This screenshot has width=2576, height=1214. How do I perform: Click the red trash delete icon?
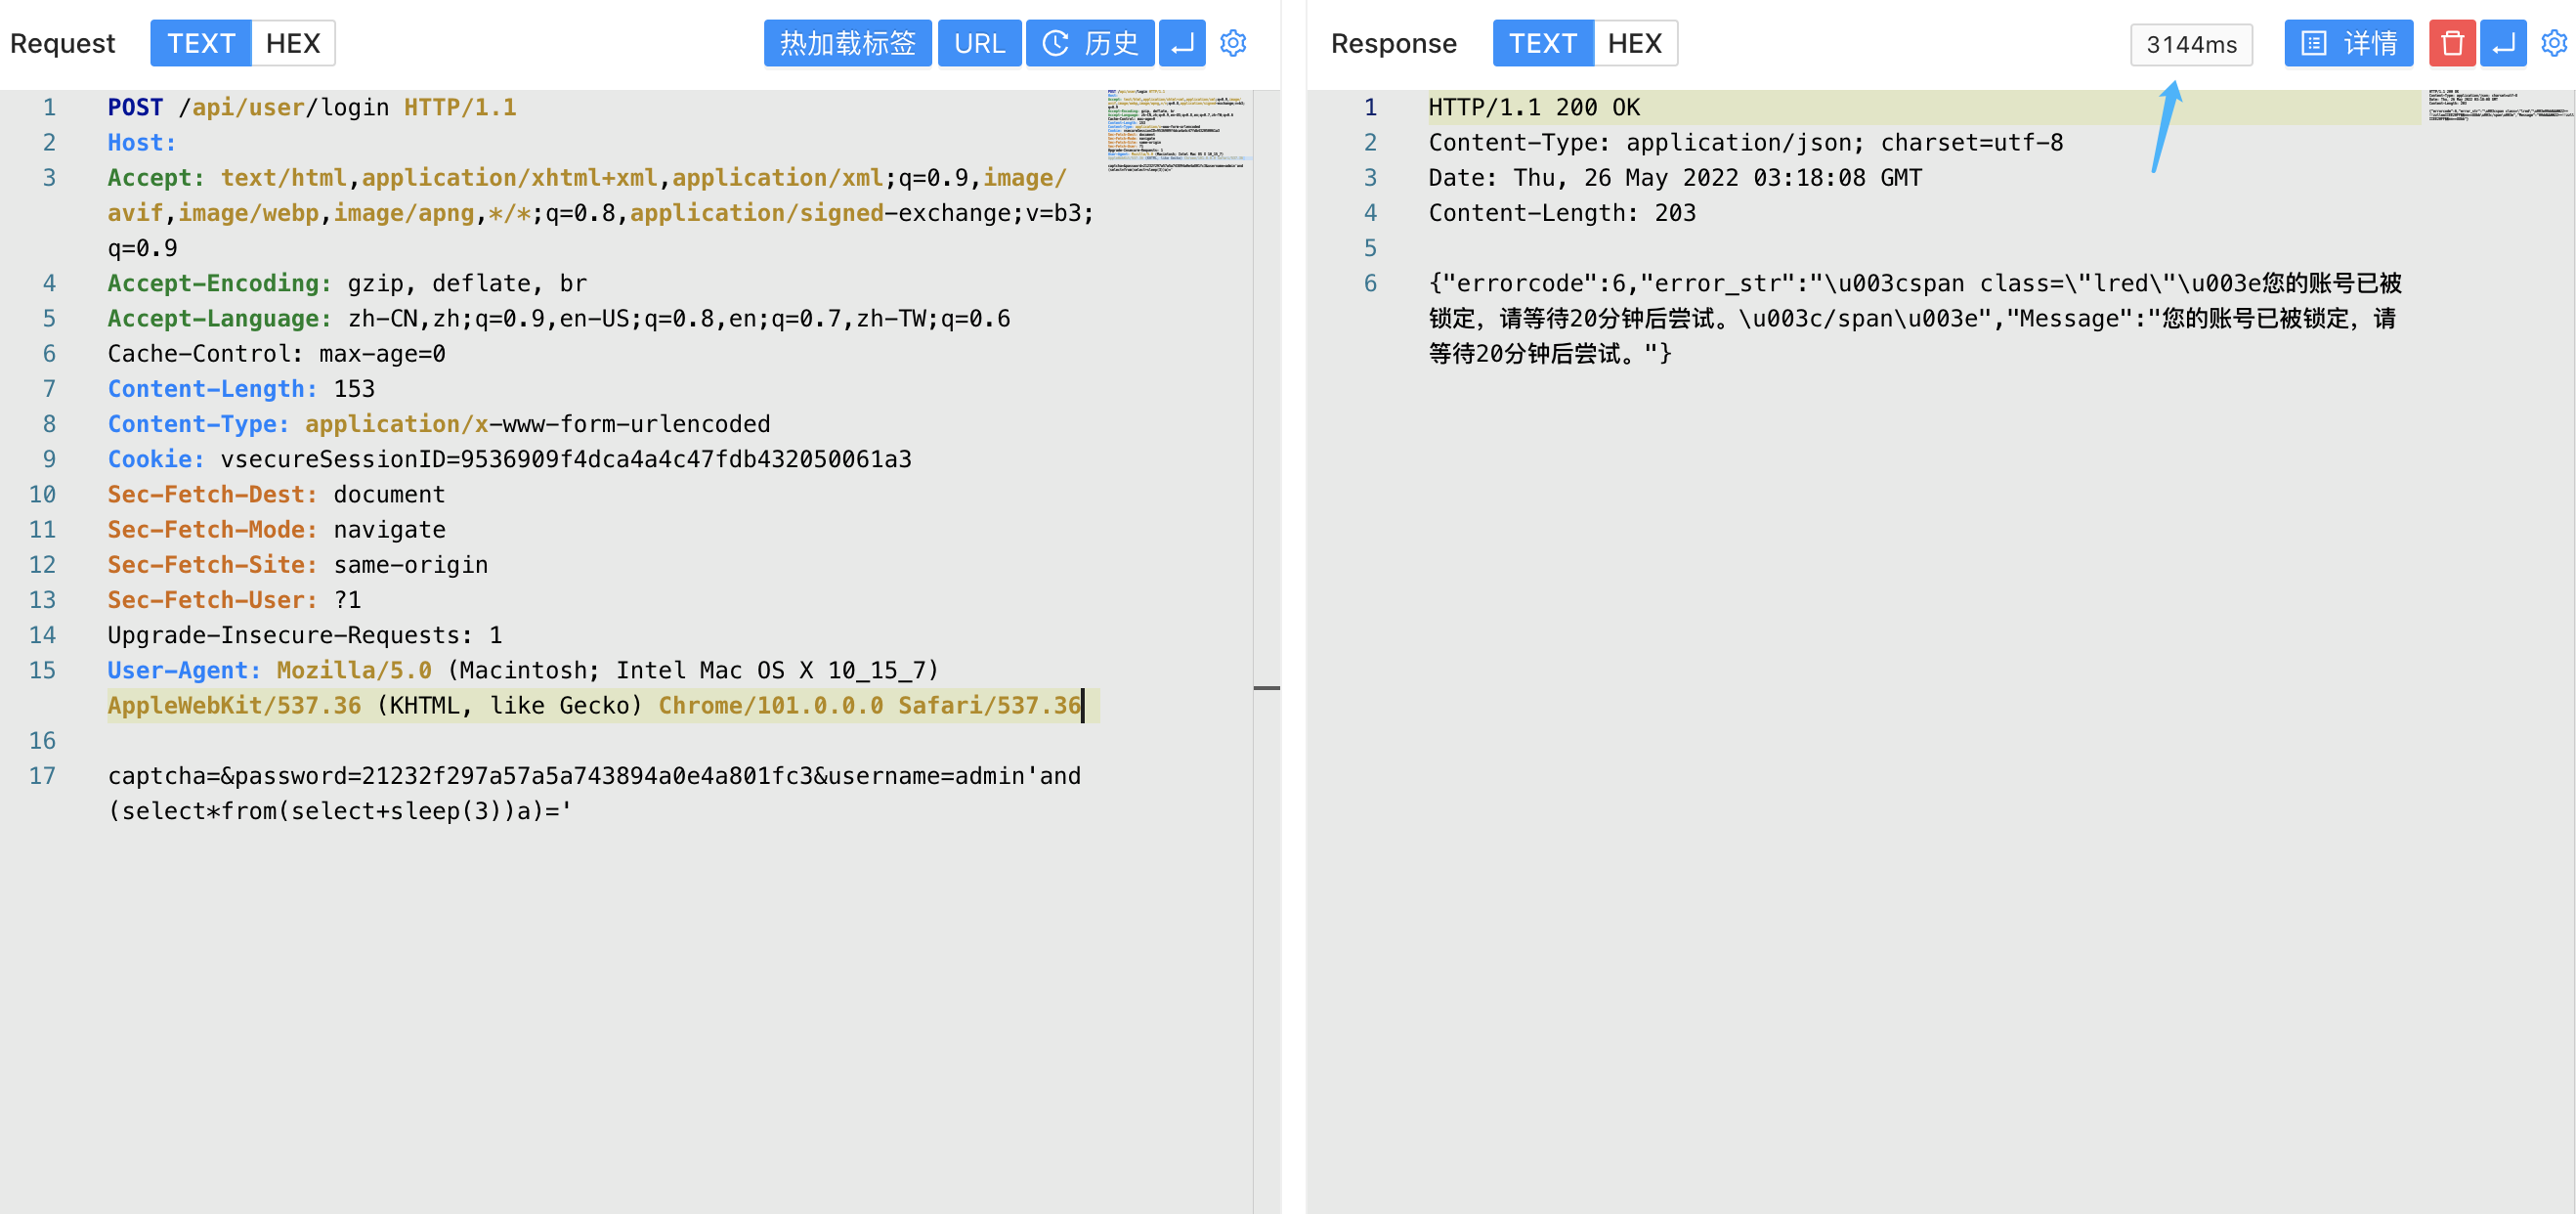(x=2451, y=43)
